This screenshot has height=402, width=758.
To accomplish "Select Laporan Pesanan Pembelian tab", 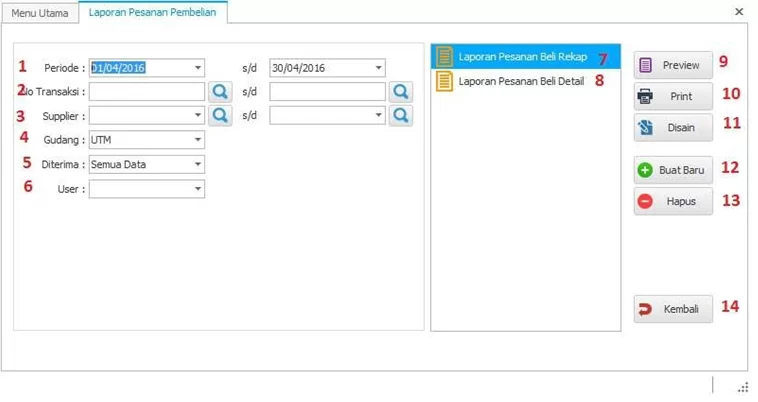I will [152, 12].
